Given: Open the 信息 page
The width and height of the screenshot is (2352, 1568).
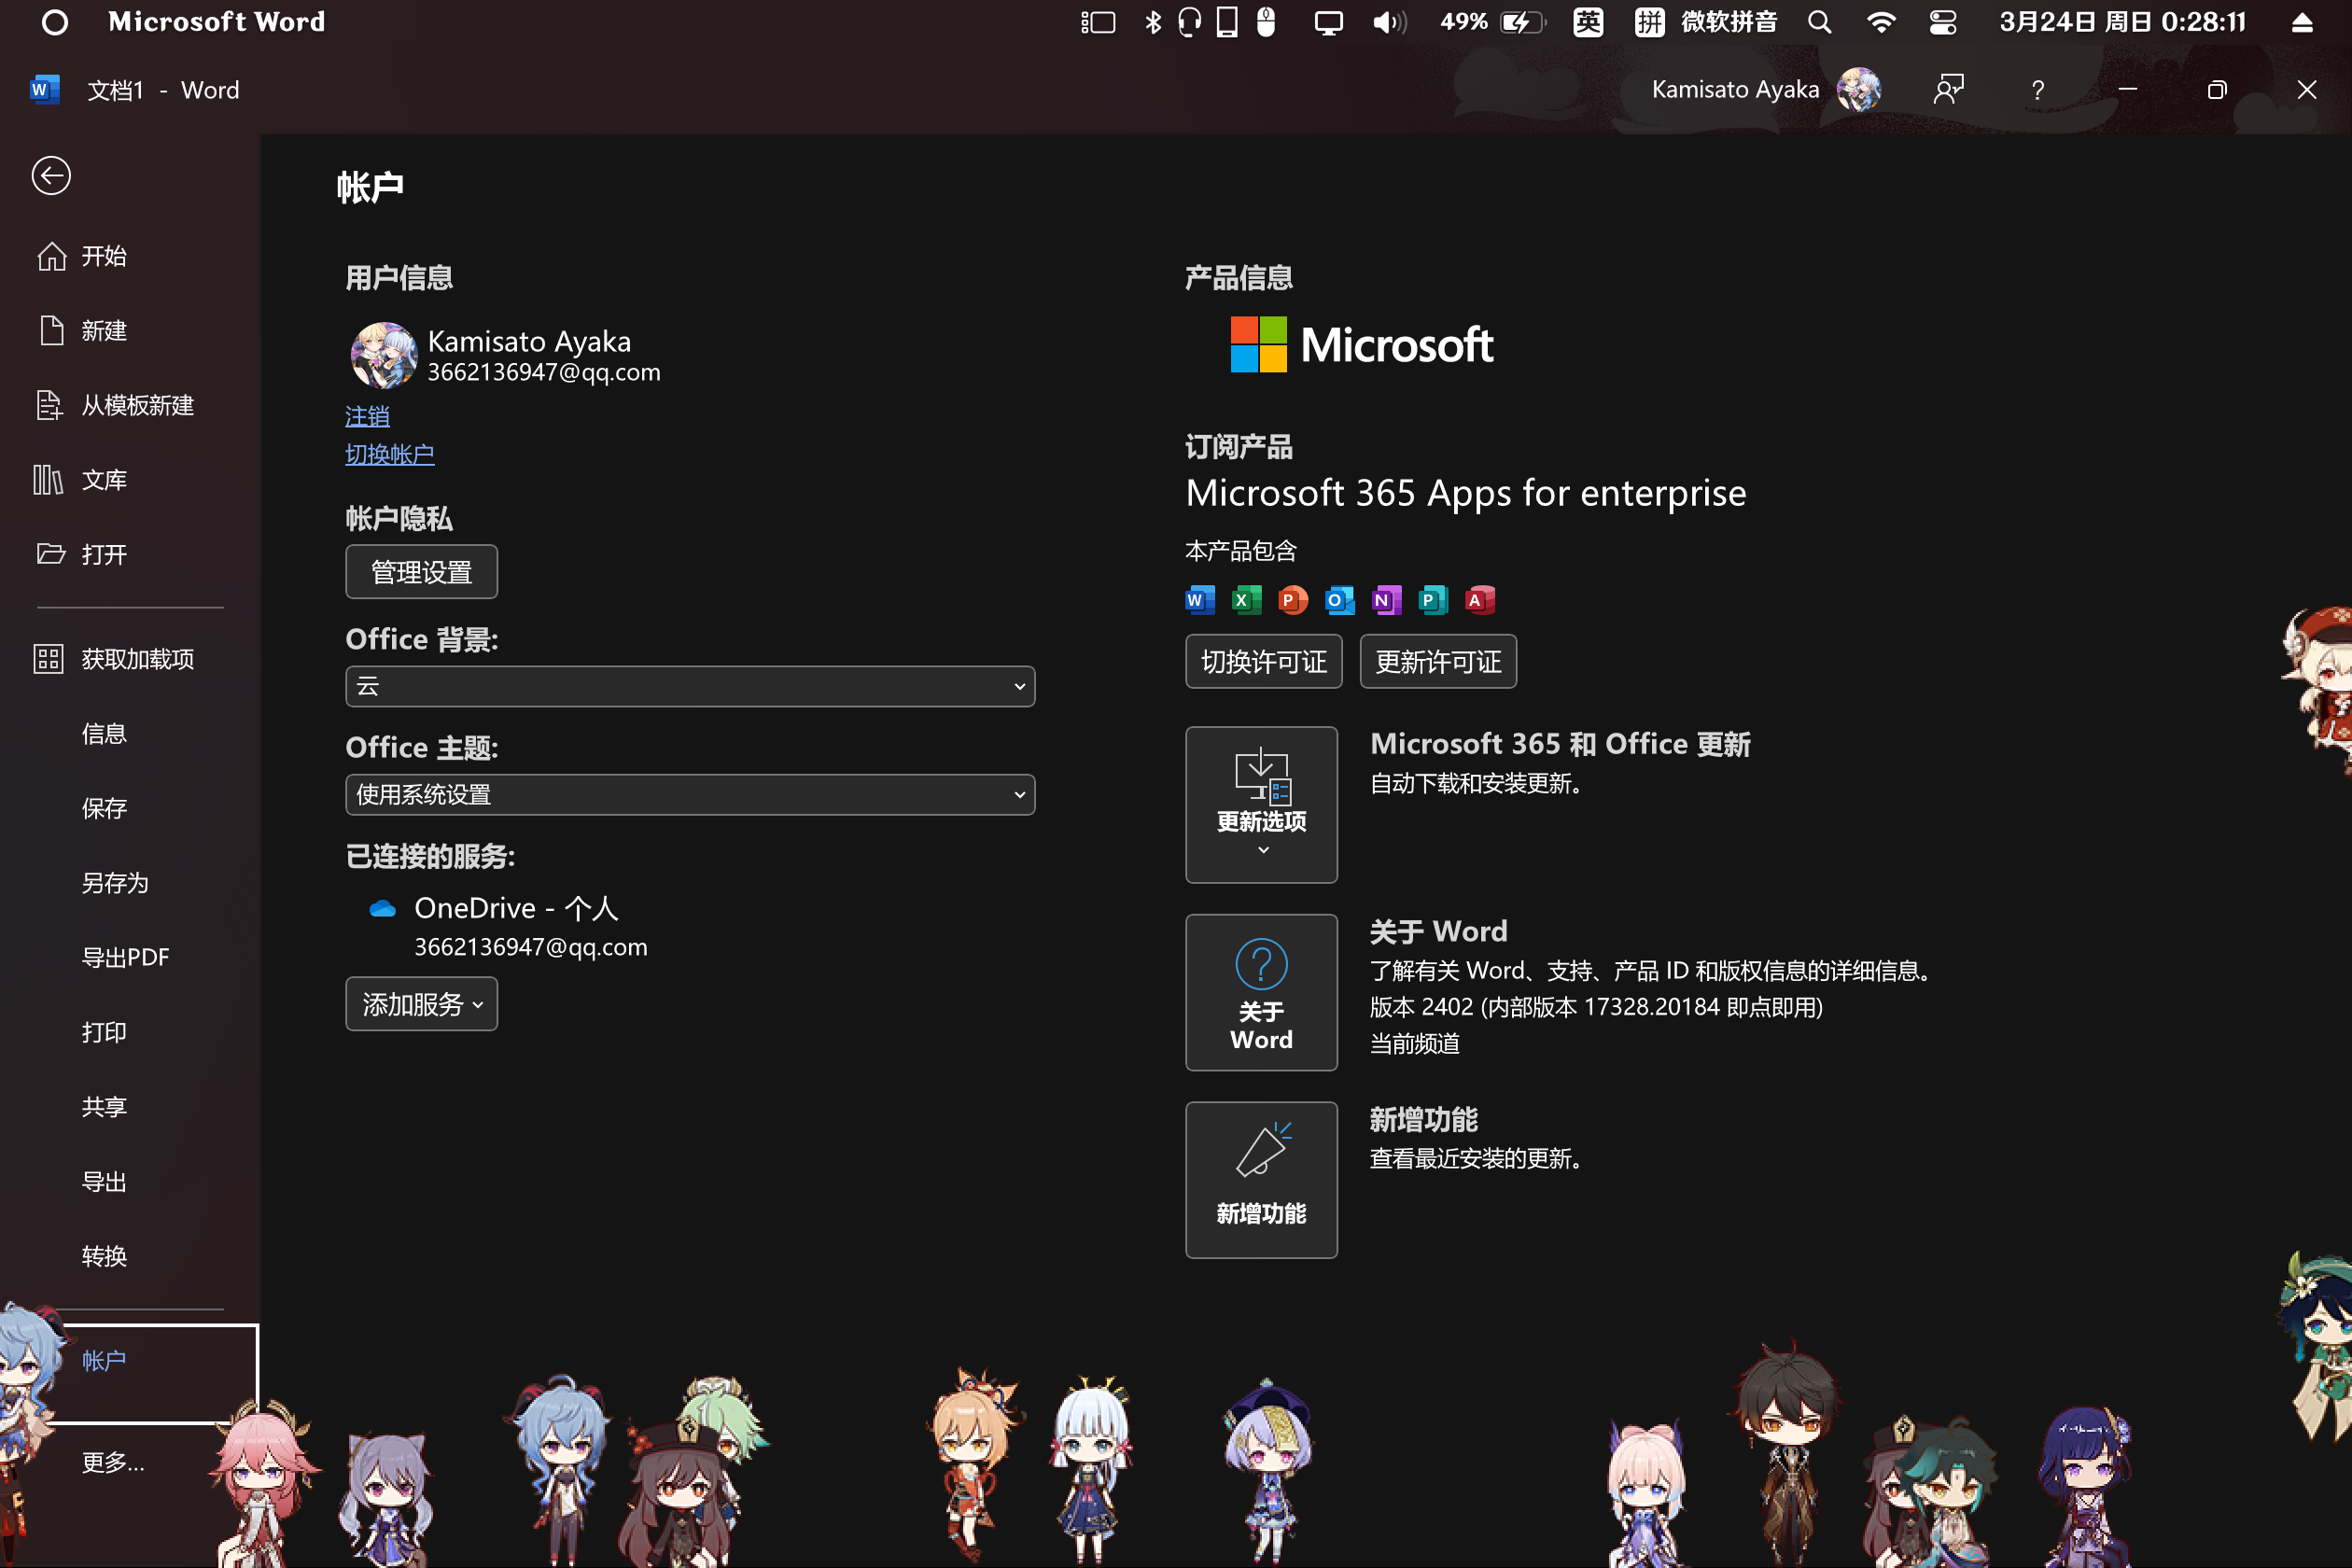Looking at the screenshot, I should (104, 734).
